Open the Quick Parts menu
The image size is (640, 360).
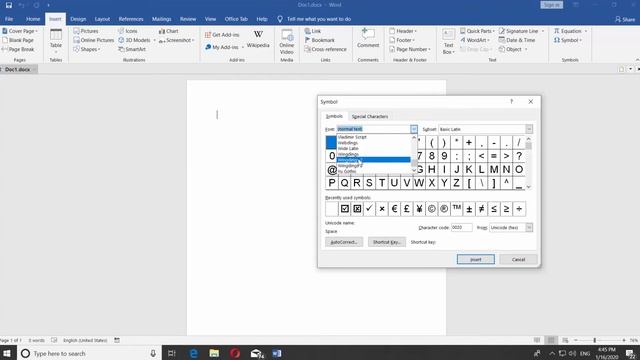click(477, 31)
